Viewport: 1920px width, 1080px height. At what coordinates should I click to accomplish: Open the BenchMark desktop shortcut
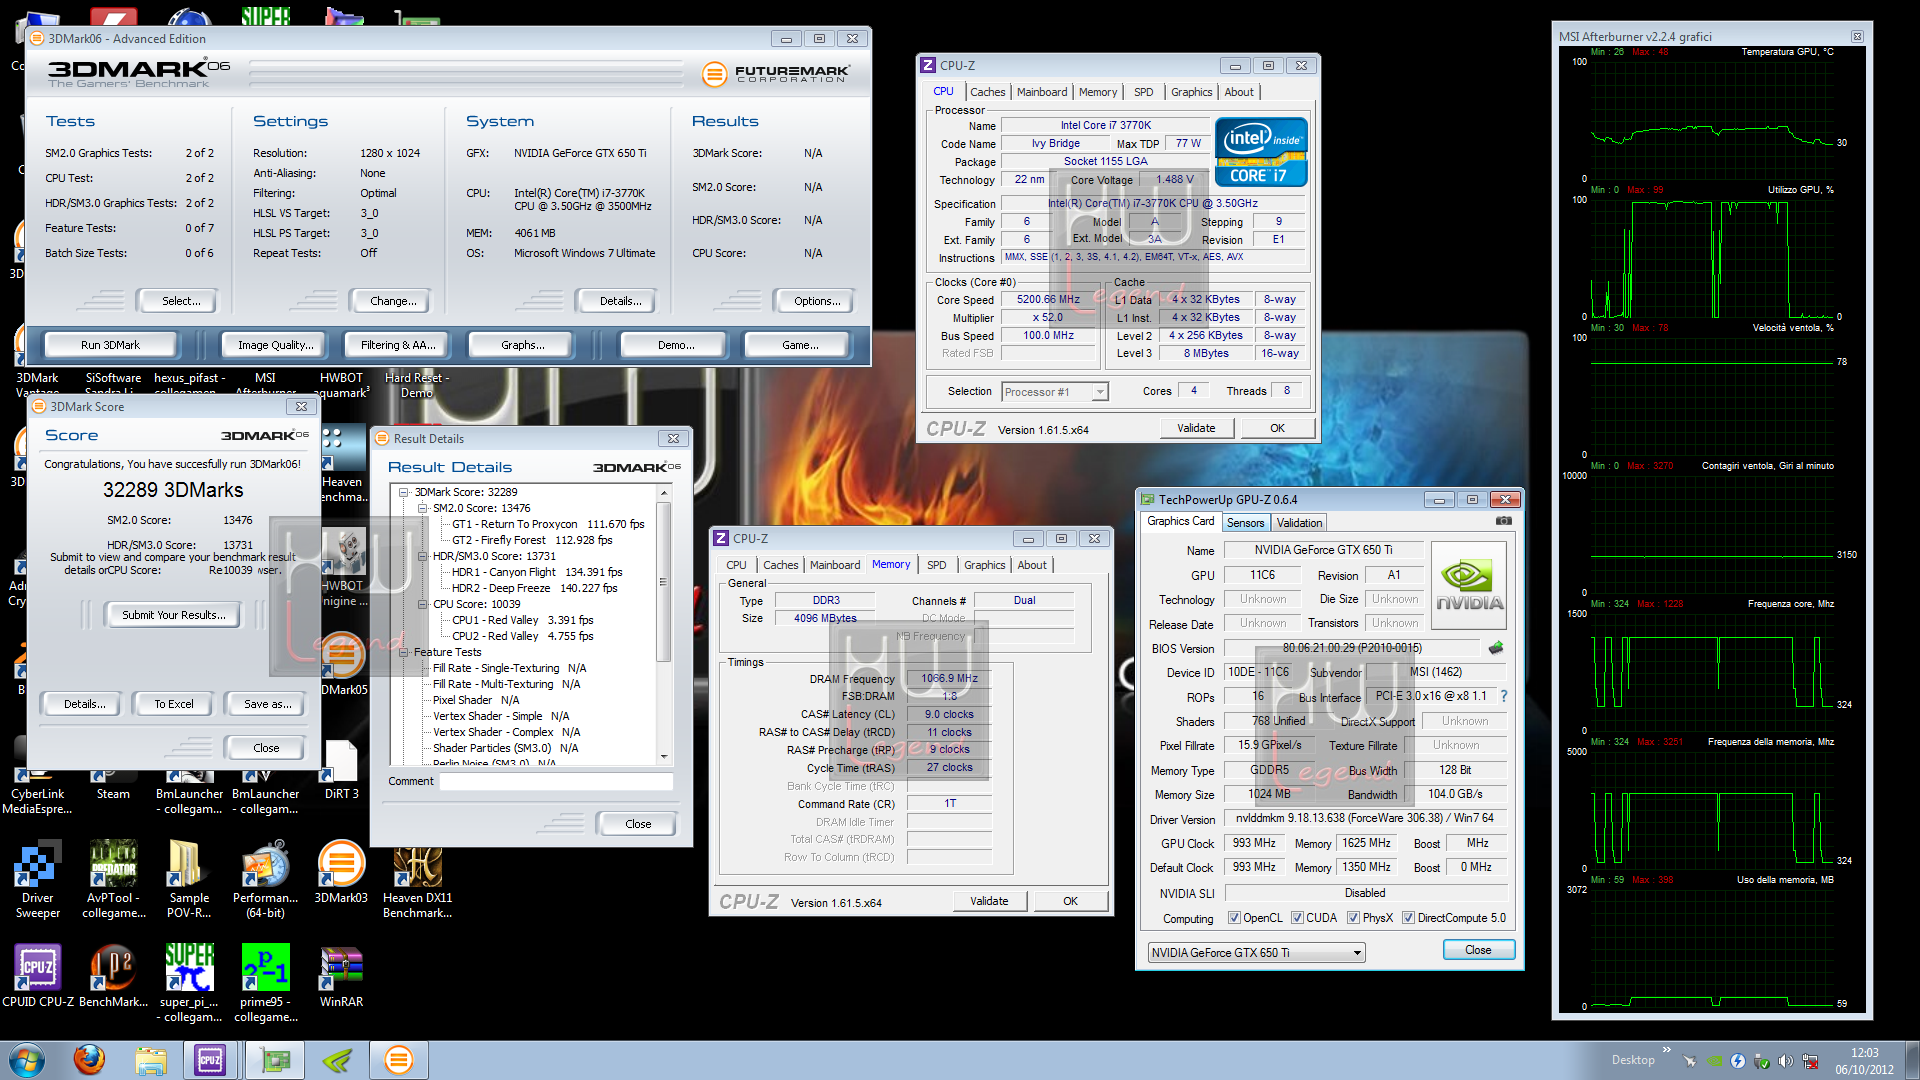[x=113, y=976]
